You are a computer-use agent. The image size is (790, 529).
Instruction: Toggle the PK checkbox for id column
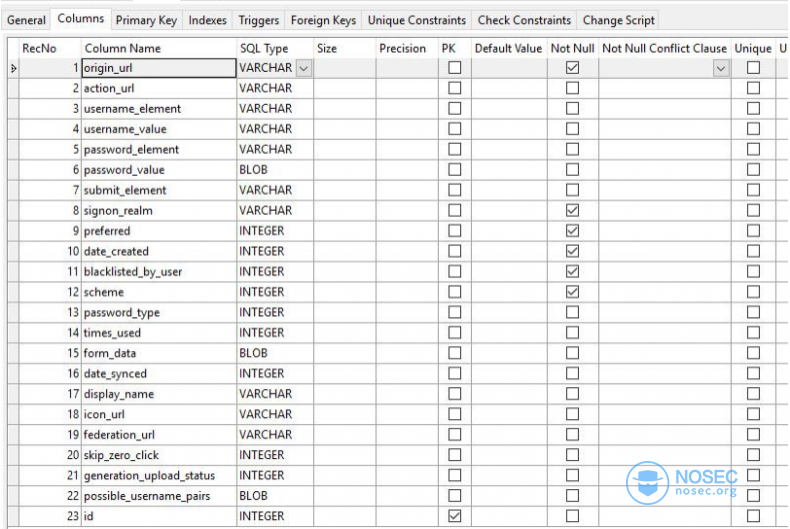(454, 516)
